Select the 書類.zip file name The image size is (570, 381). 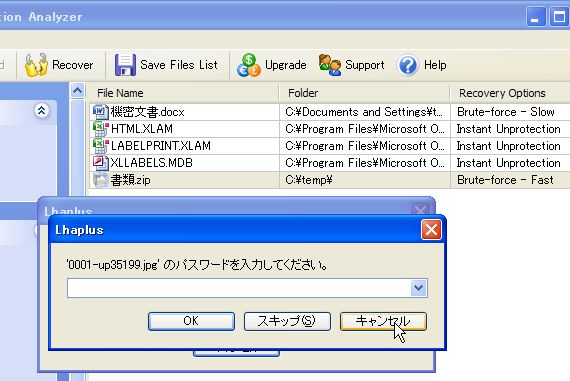point(131,180)
